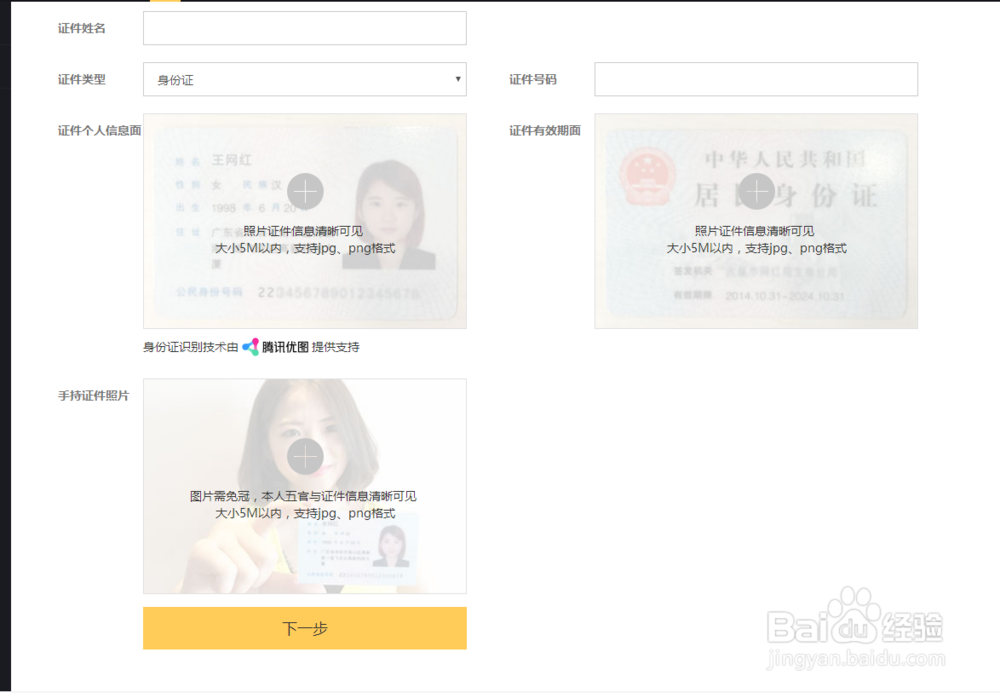Click the 下一步 button
The height and width of the screenshot is (693, 1000).
pyautogui.click(x=305, y=628)
